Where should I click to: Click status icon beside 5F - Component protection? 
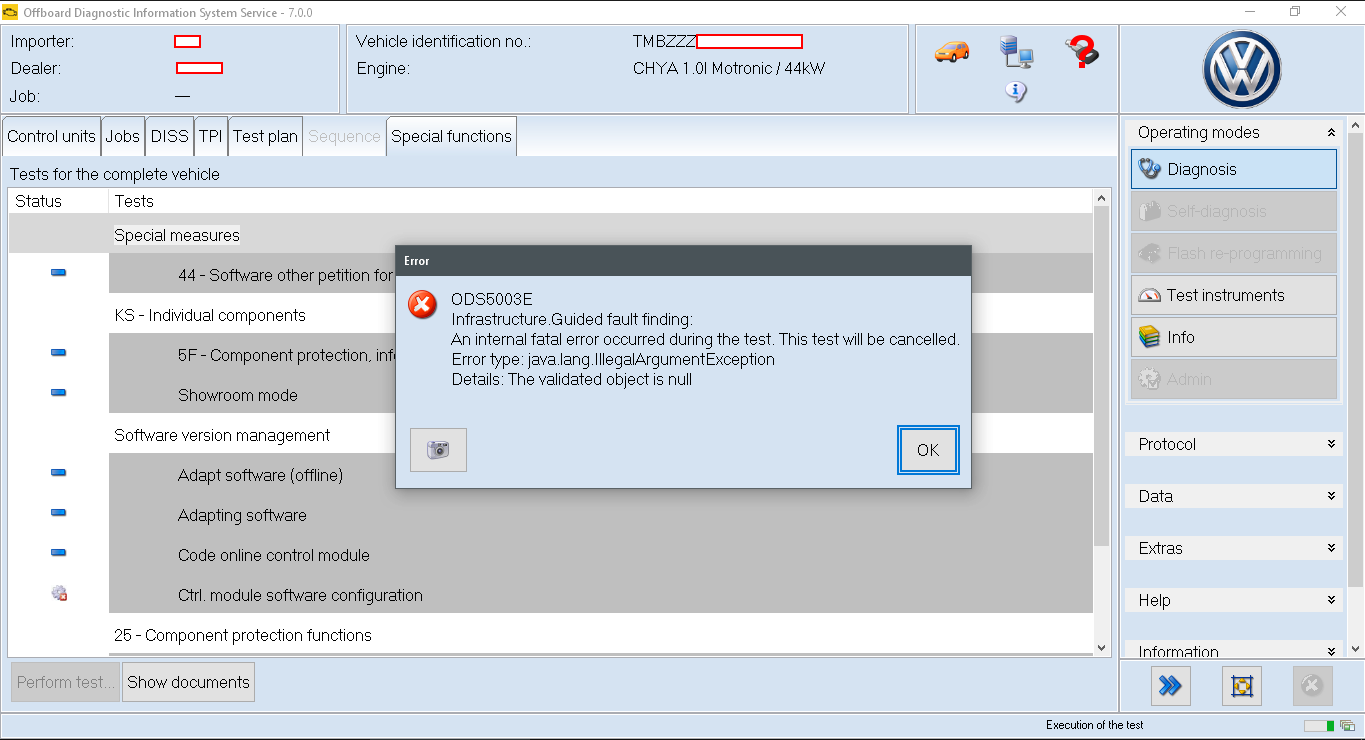(x=58, y=353)
